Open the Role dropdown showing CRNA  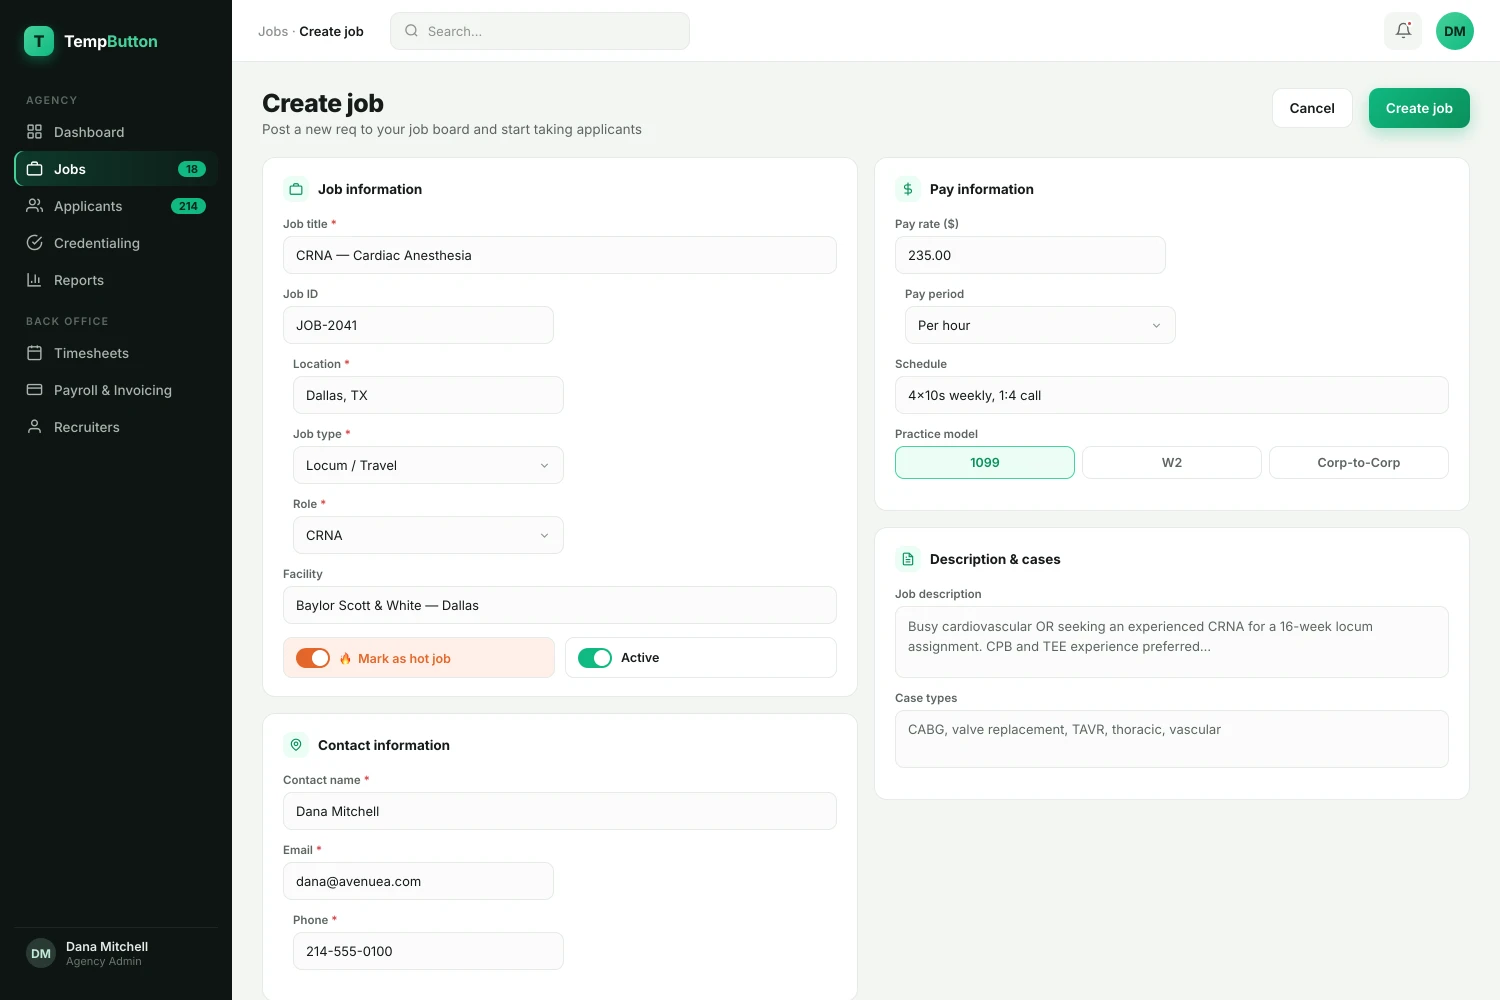point(428,535)
